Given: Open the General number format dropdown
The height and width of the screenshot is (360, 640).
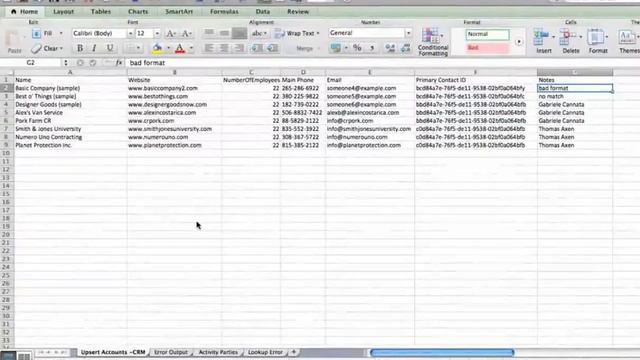Looking at the screenshot, I should [408, 33].
